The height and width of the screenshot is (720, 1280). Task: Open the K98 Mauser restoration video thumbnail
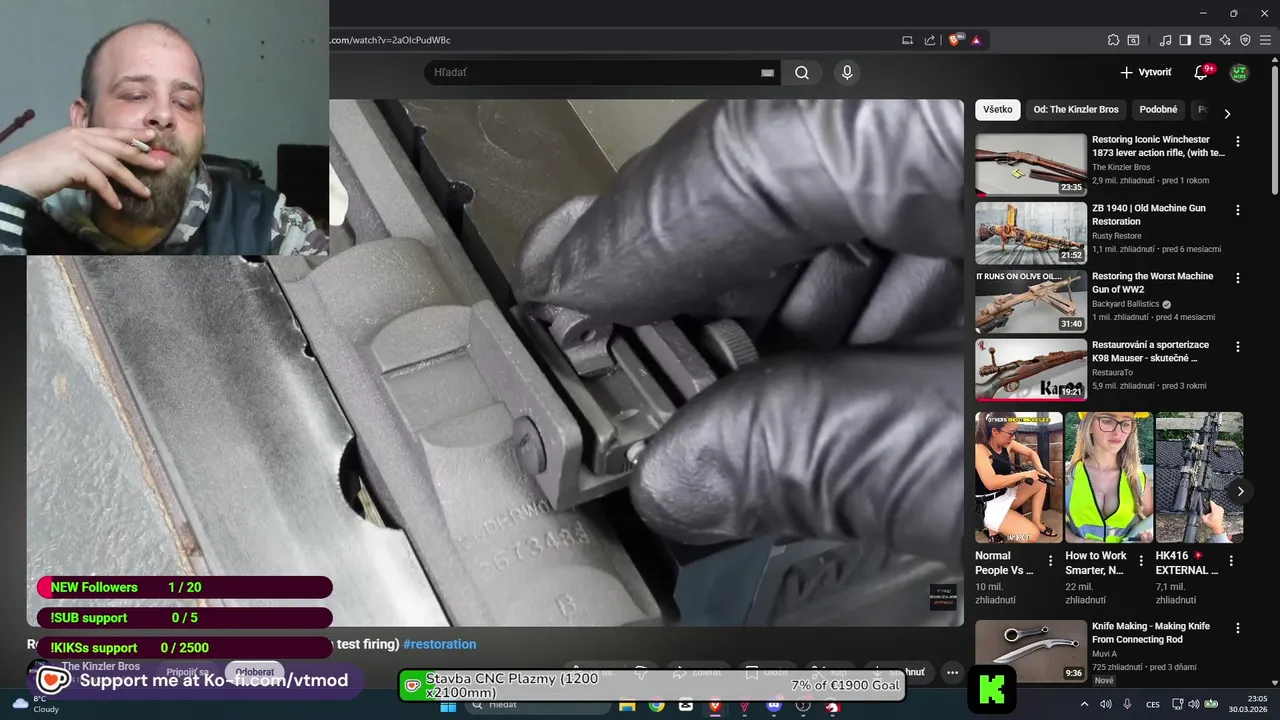[1031, 369]
